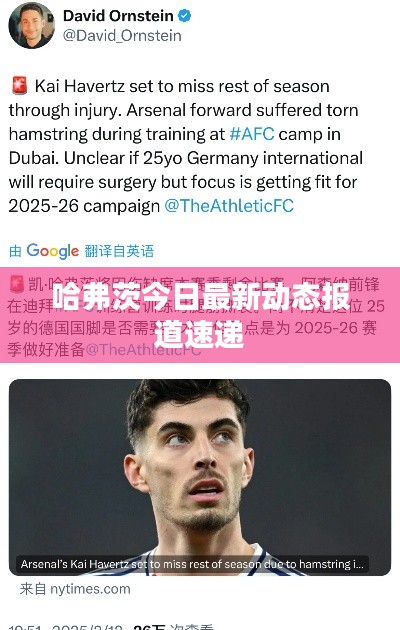
Task: Click the tweet timestamp at bottom
Action: tap(66, 627)
